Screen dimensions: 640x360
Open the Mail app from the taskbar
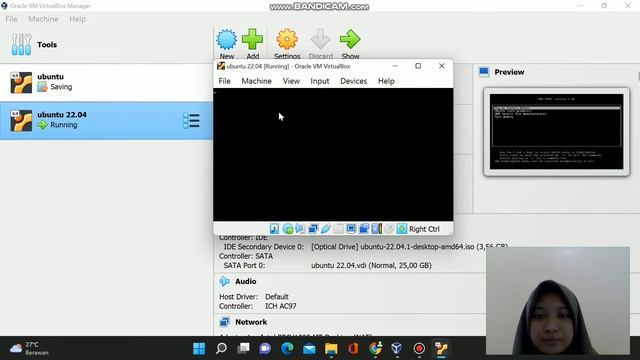pos(309,349)
